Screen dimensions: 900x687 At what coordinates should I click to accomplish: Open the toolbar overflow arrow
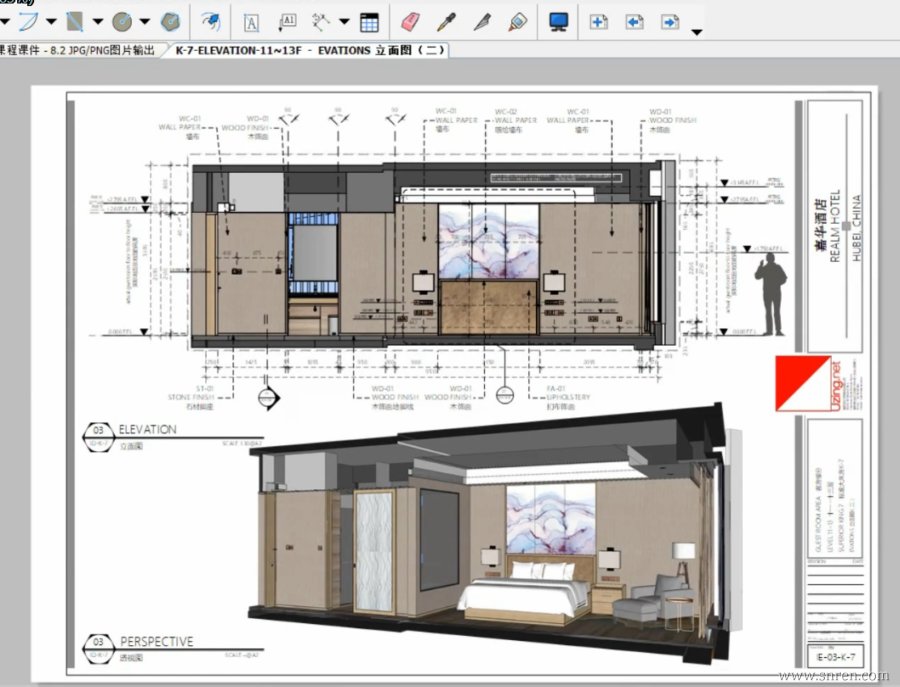click(x=696, y=32)
